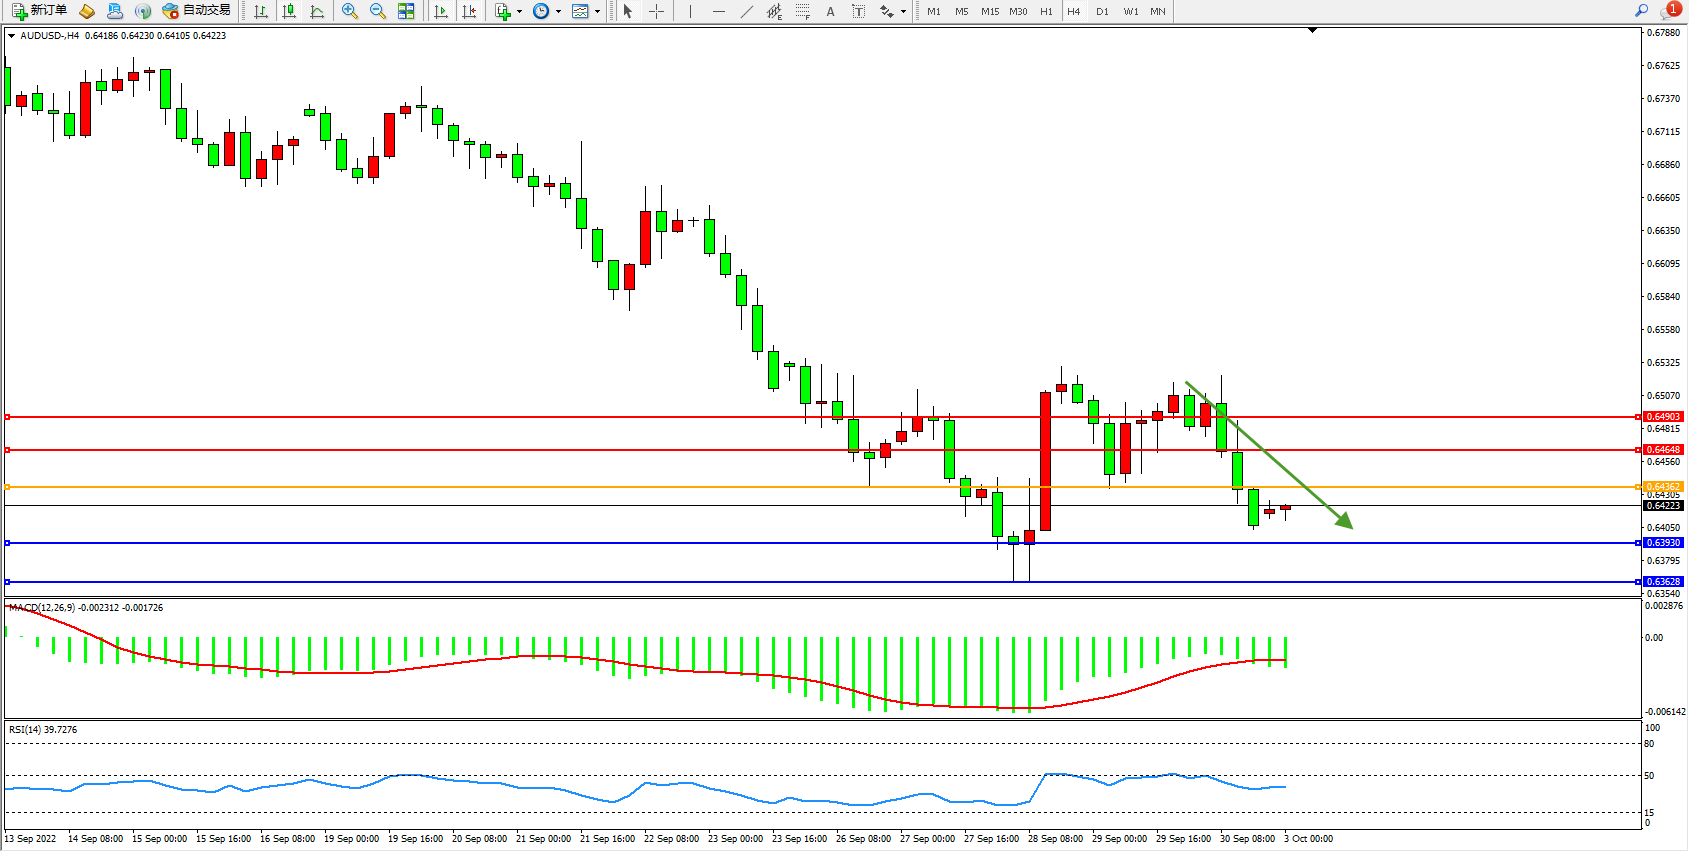
Task: Switch to the D1 timeframe
Action: point(1102,11)
